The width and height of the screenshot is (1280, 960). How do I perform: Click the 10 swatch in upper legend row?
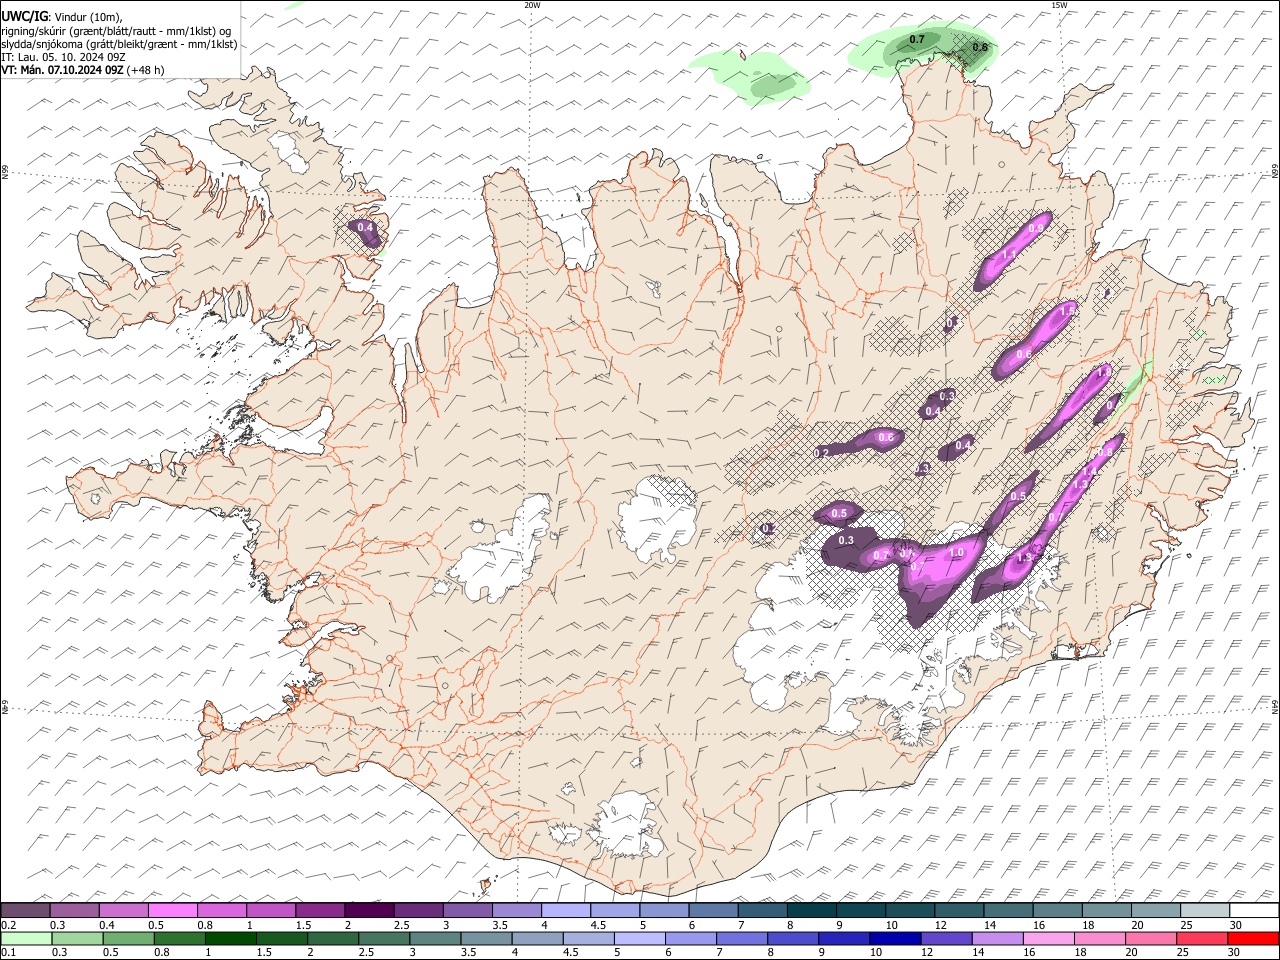908,910
